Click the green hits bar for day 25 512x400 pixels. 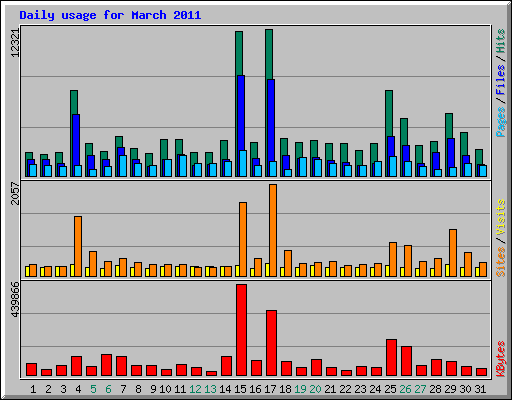point(389,113)
